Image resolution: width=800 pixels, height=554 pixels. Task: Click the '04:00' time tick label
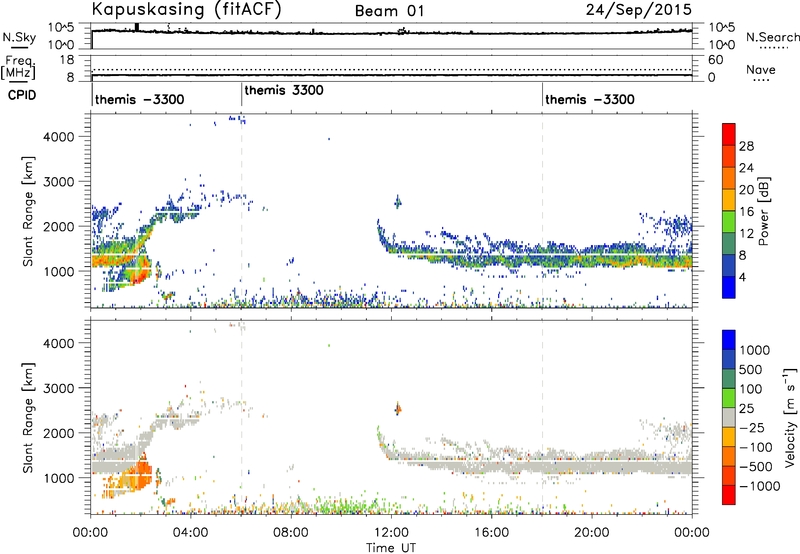[191, 533]
